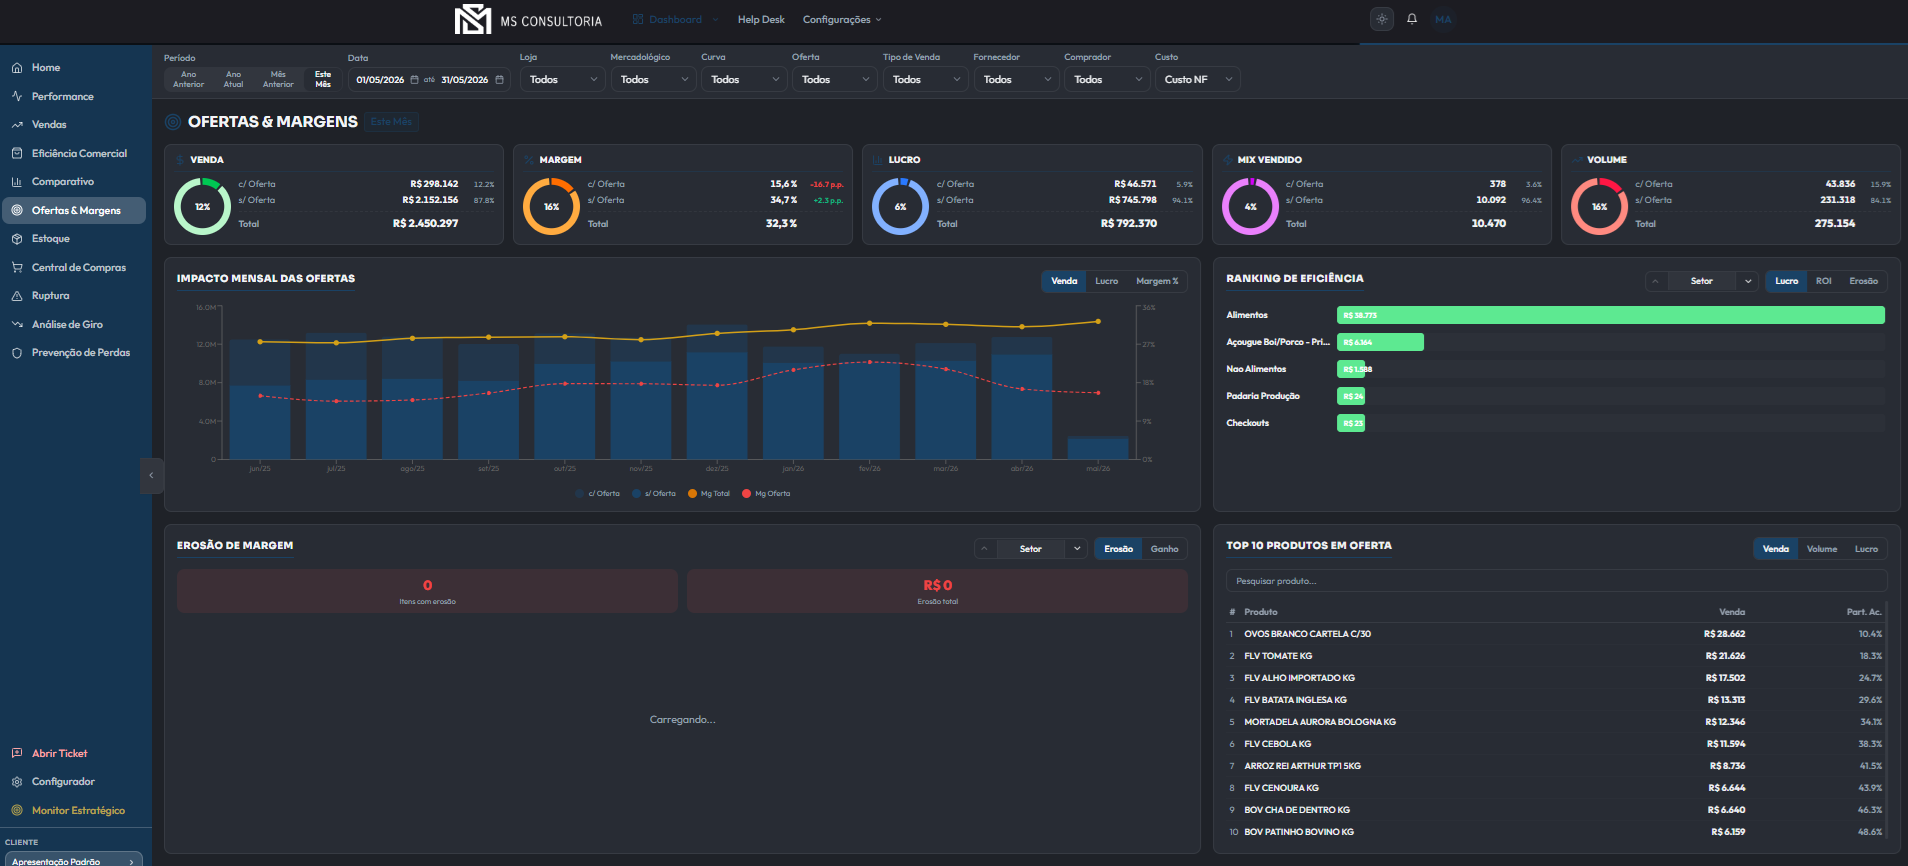This screenshot has width=1908, height=866.
Task: Collapse the sidebar with arrow handle
Action: coord(151,475)
